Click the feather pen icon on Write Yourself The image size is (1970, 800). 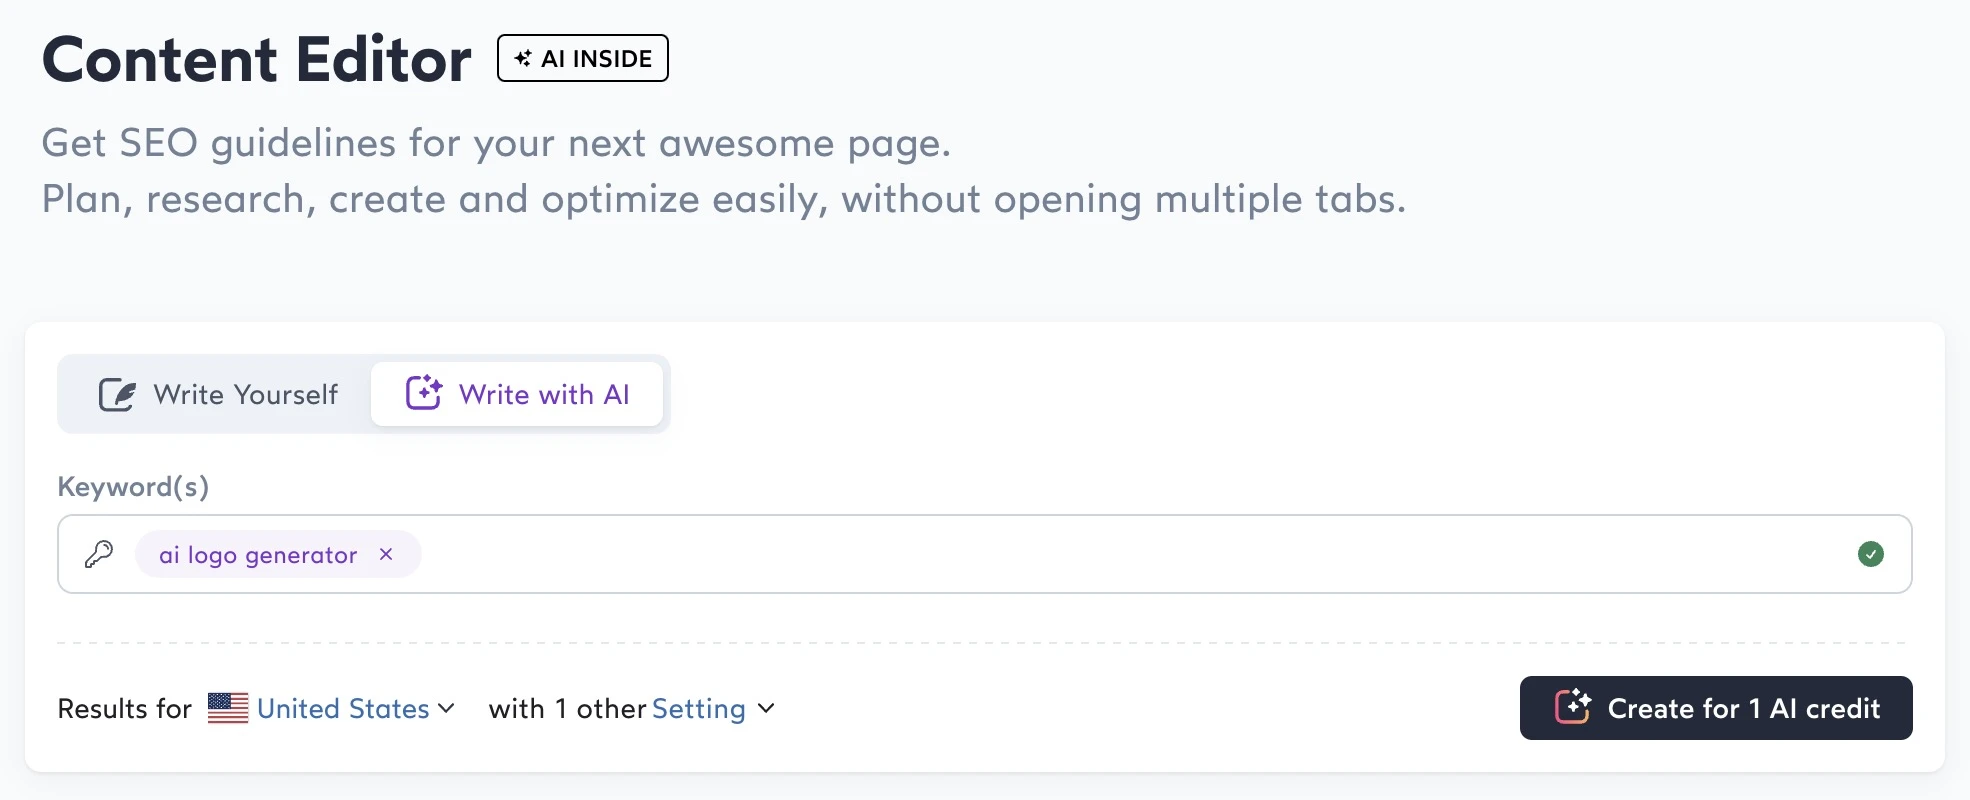(116, 393)
